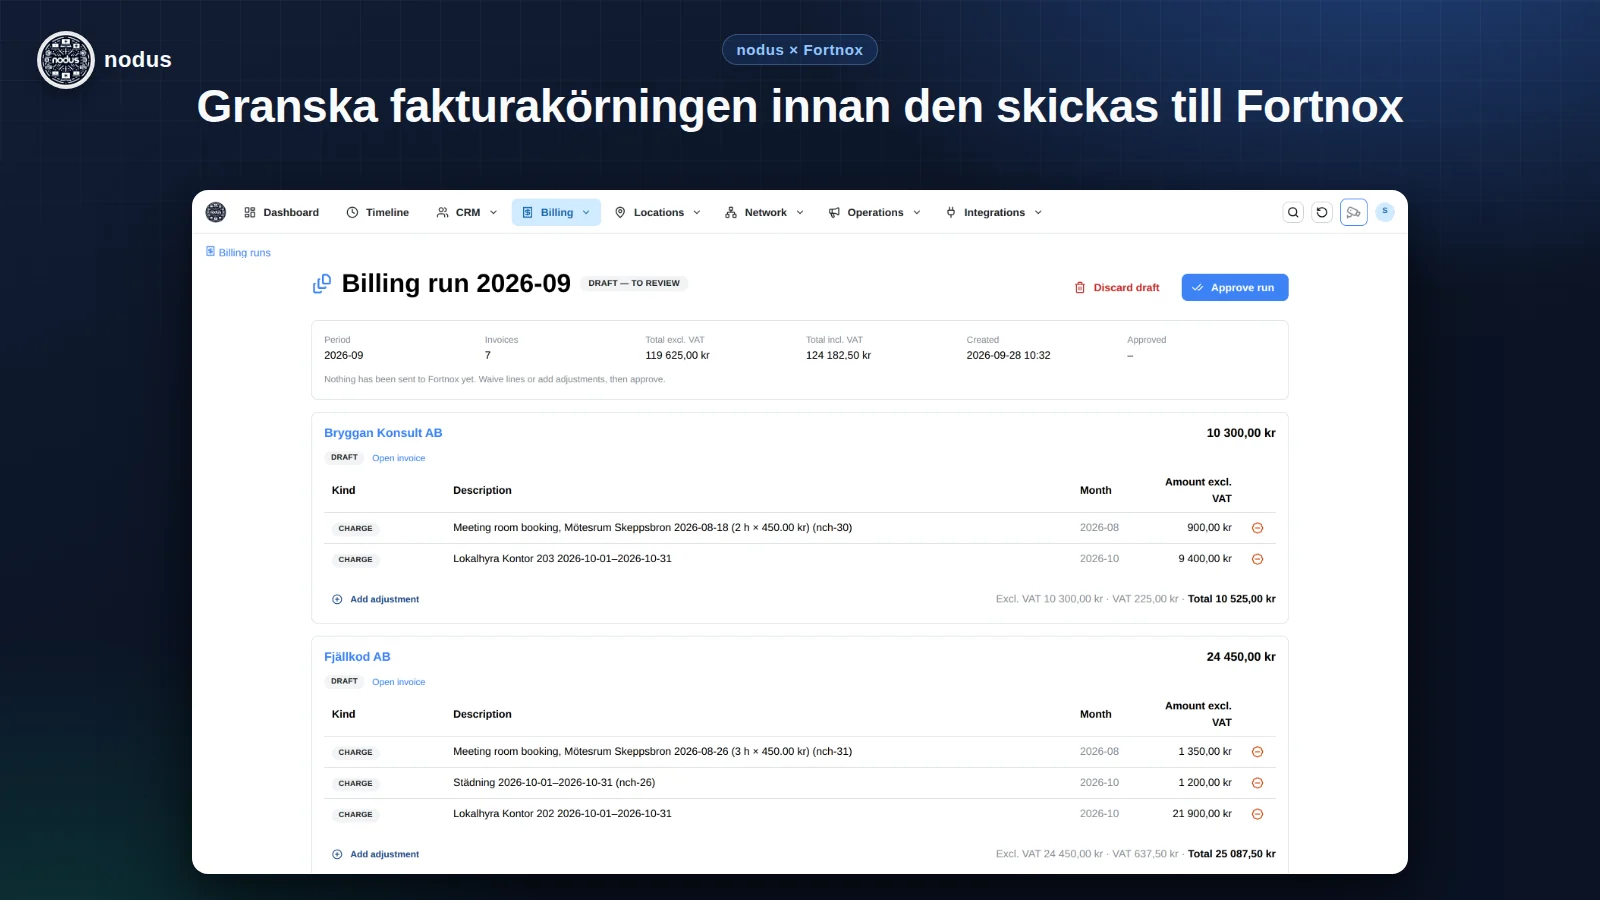Waive the 1 350,00 kr meeting room charge

(x=1258, y=752)
